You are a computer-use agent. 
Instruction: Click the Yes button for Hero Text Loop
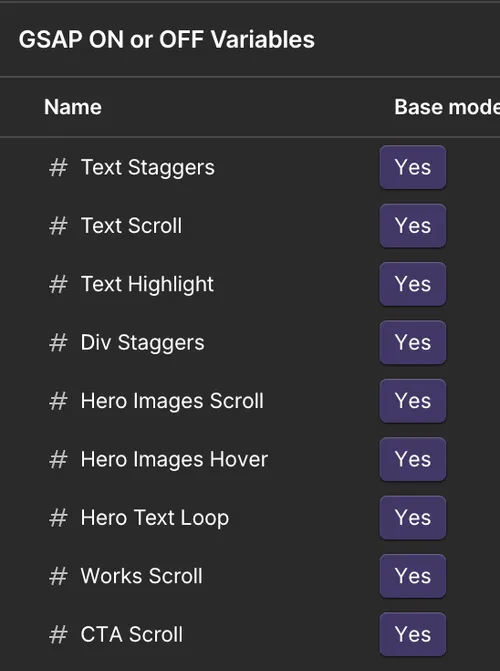pyautogui.click(x=413, y=518)
